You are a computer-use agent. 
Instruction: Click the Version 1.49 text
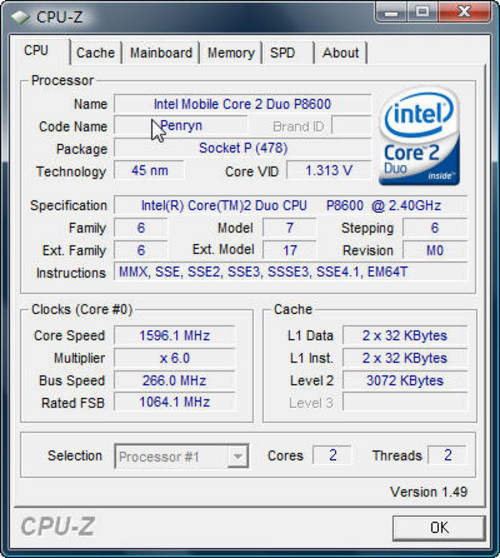428,492
